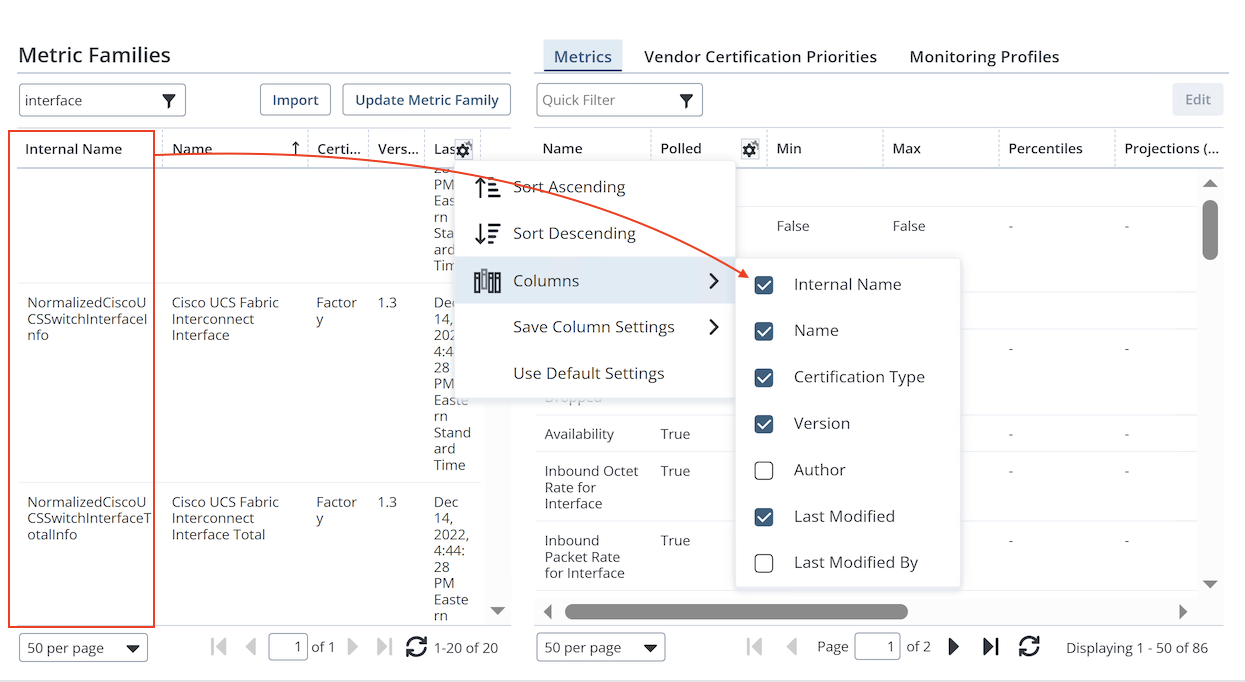Go to next page in Metrics grid
Viewport: 1245px width, 682px height.
point(953,647)
